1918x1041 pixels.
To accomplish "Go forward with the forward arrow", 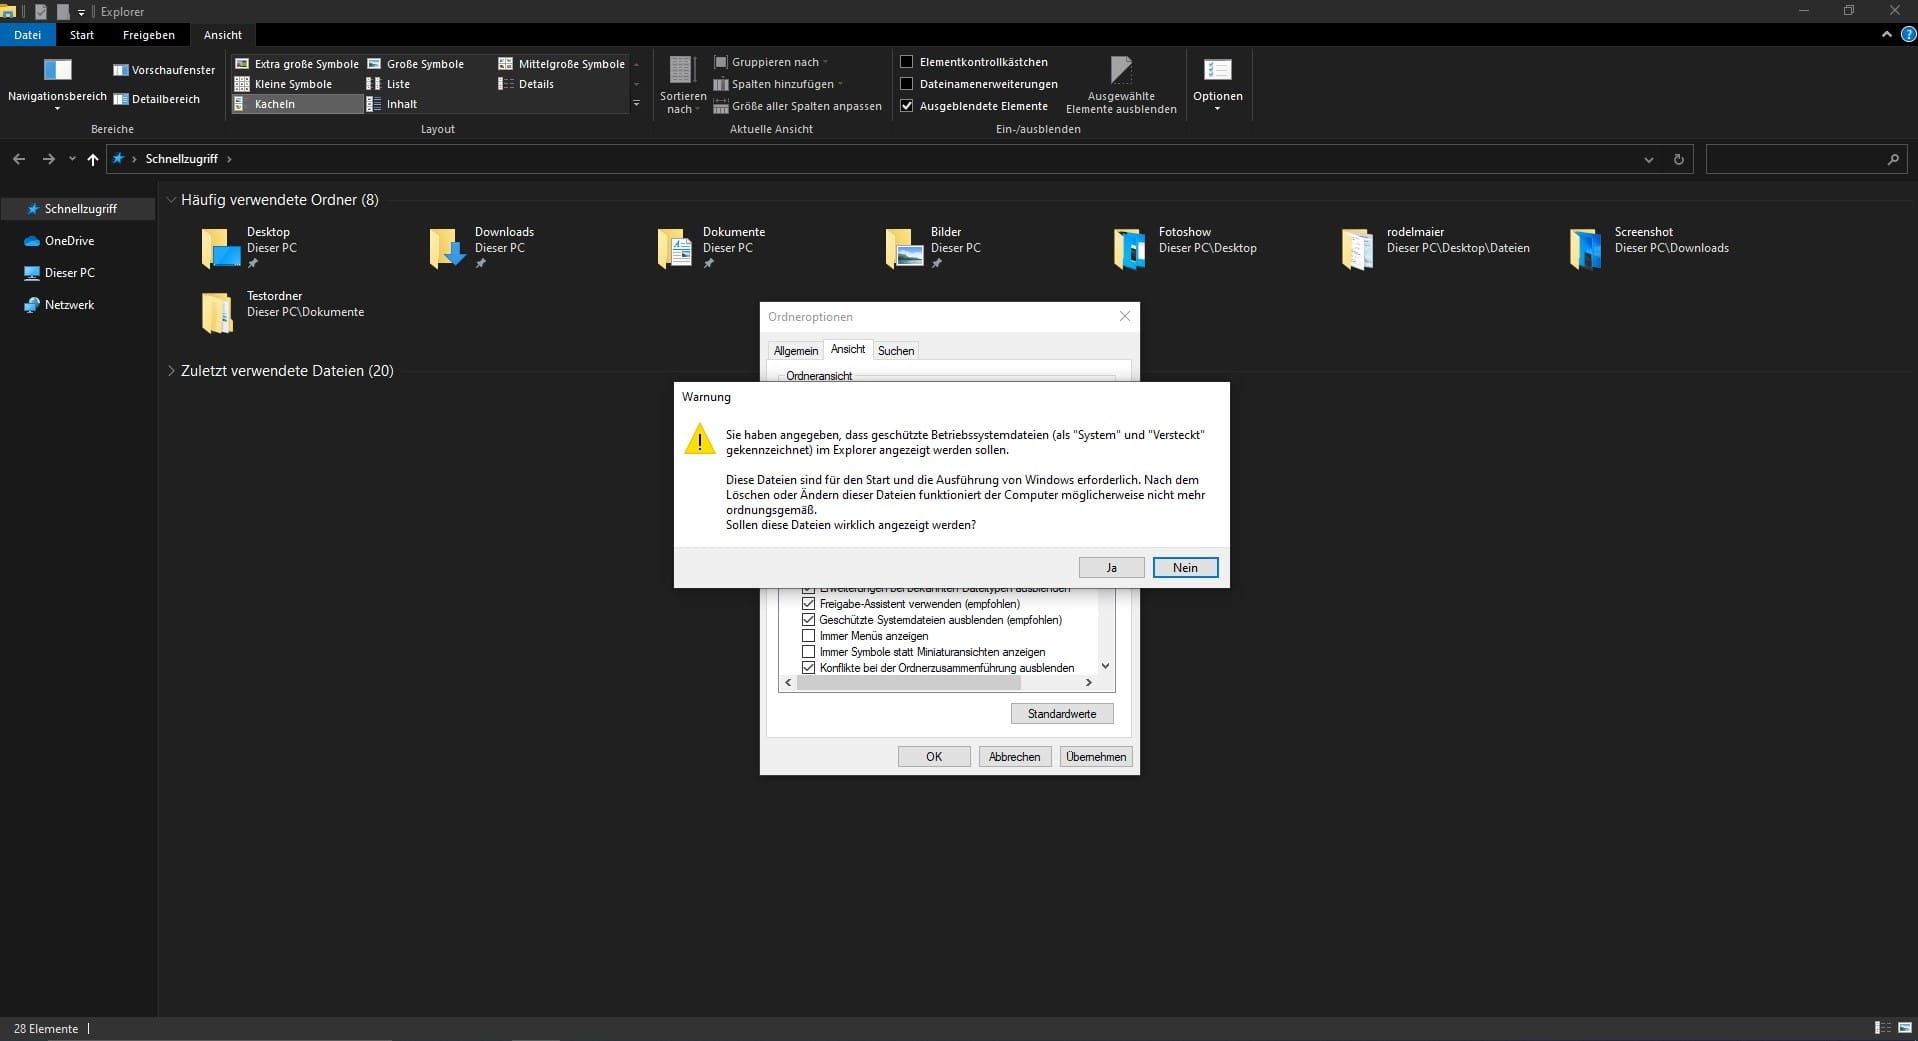I will point(48,159).
